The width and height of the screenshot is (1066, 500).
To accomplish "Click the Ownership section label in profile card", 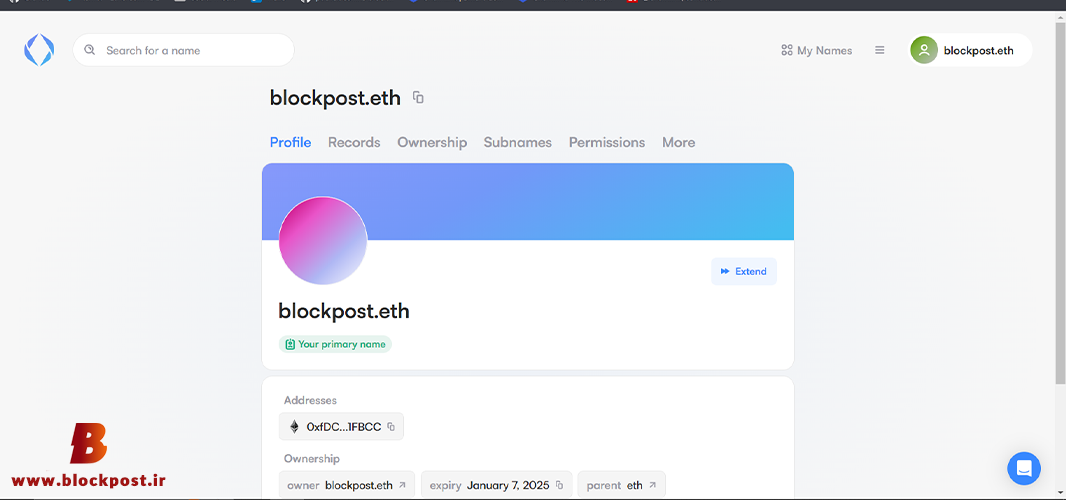I will (311, 459).
